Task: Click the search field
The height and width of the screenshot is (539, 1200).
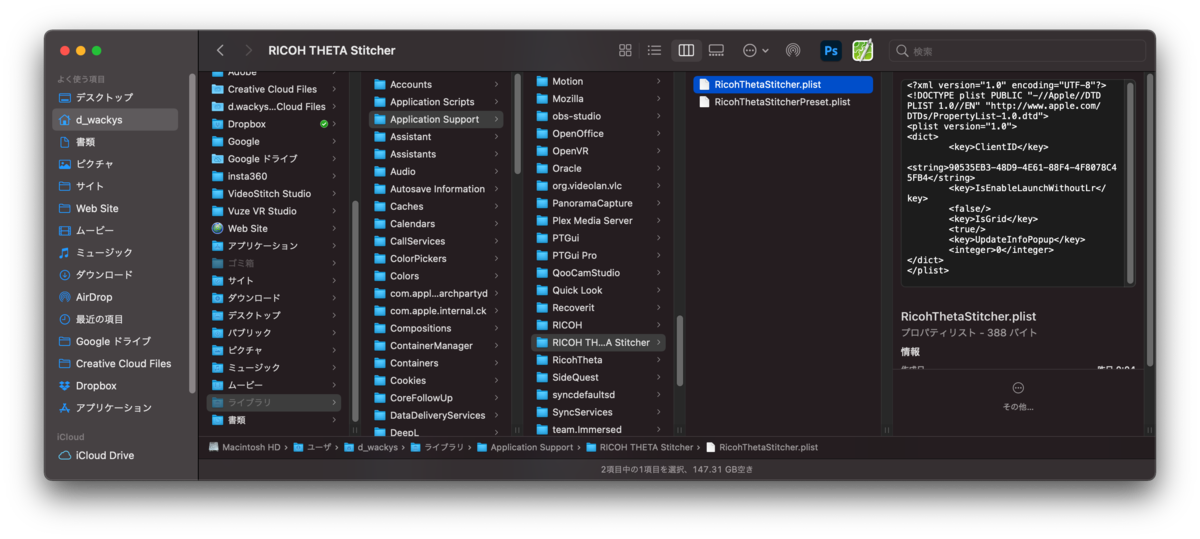Action: [x=1017, y=51]
